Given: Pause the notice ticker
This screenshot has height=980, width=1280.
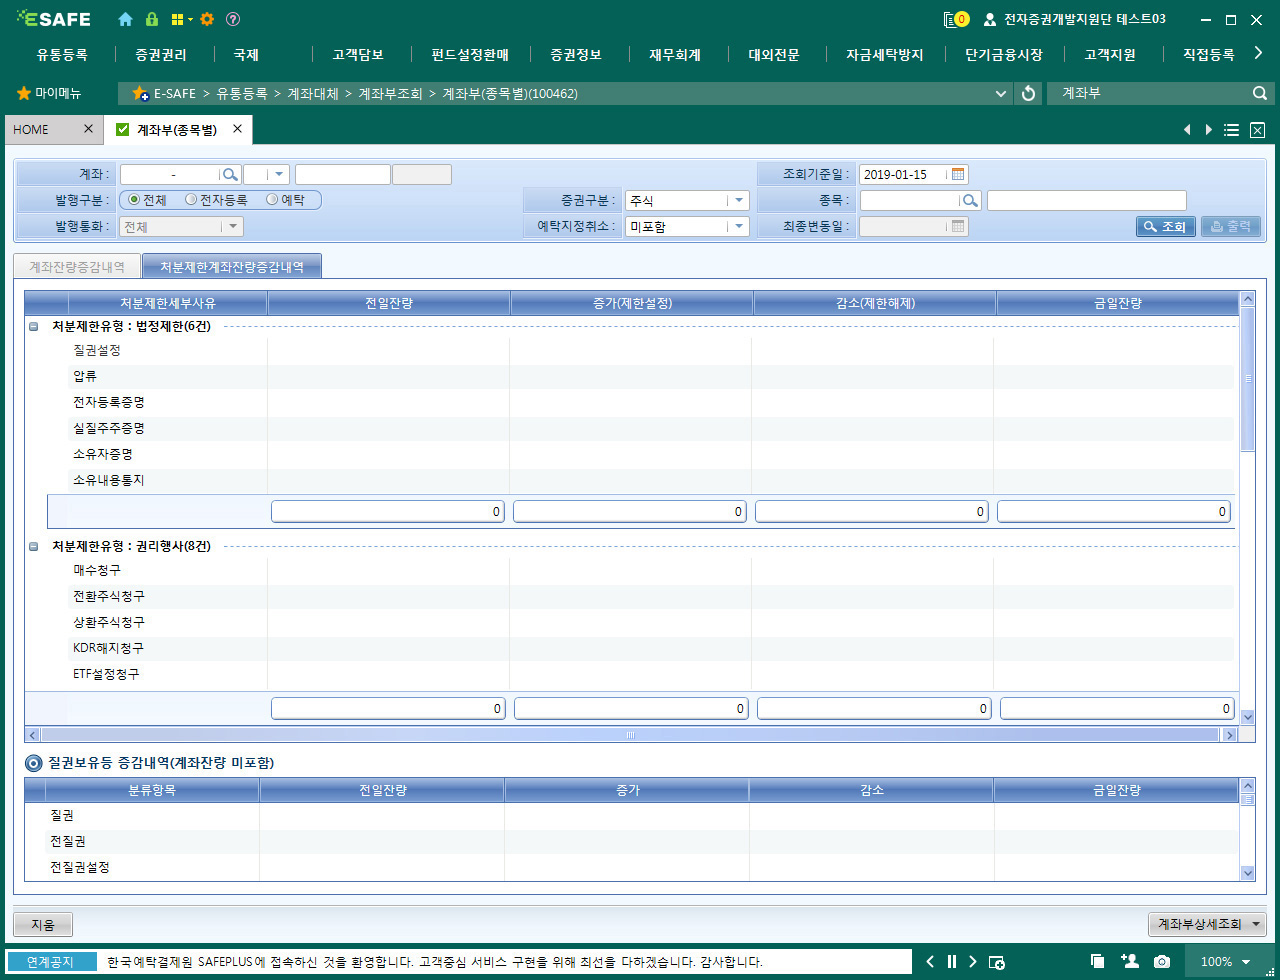Looking at the screenshot, I should point(952,962).
